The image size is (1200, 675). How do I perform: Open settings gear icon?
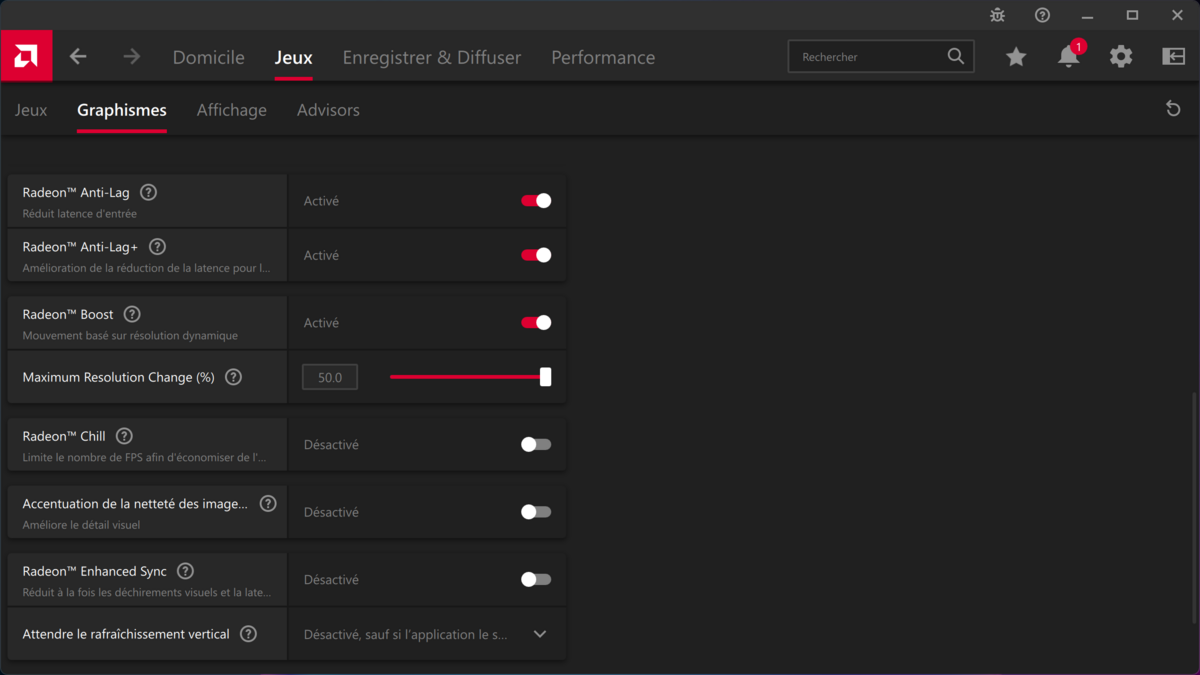point(1121,57)
